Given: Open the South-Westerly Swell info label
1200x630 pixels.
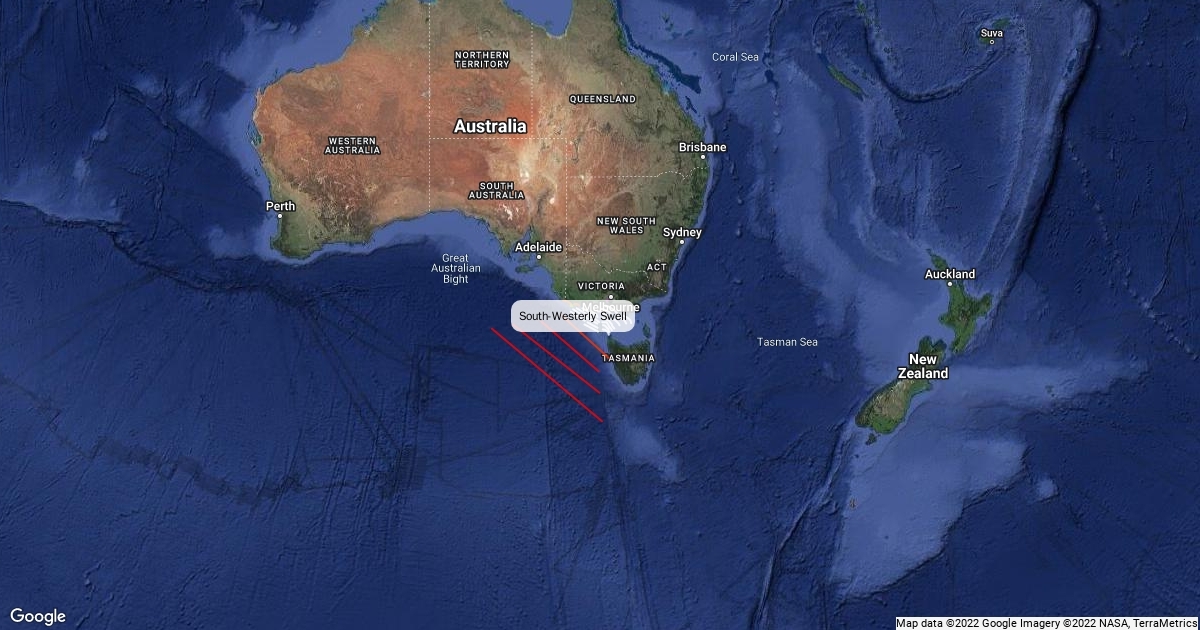Looking at the screenshot, I should [x=573, y=316].
